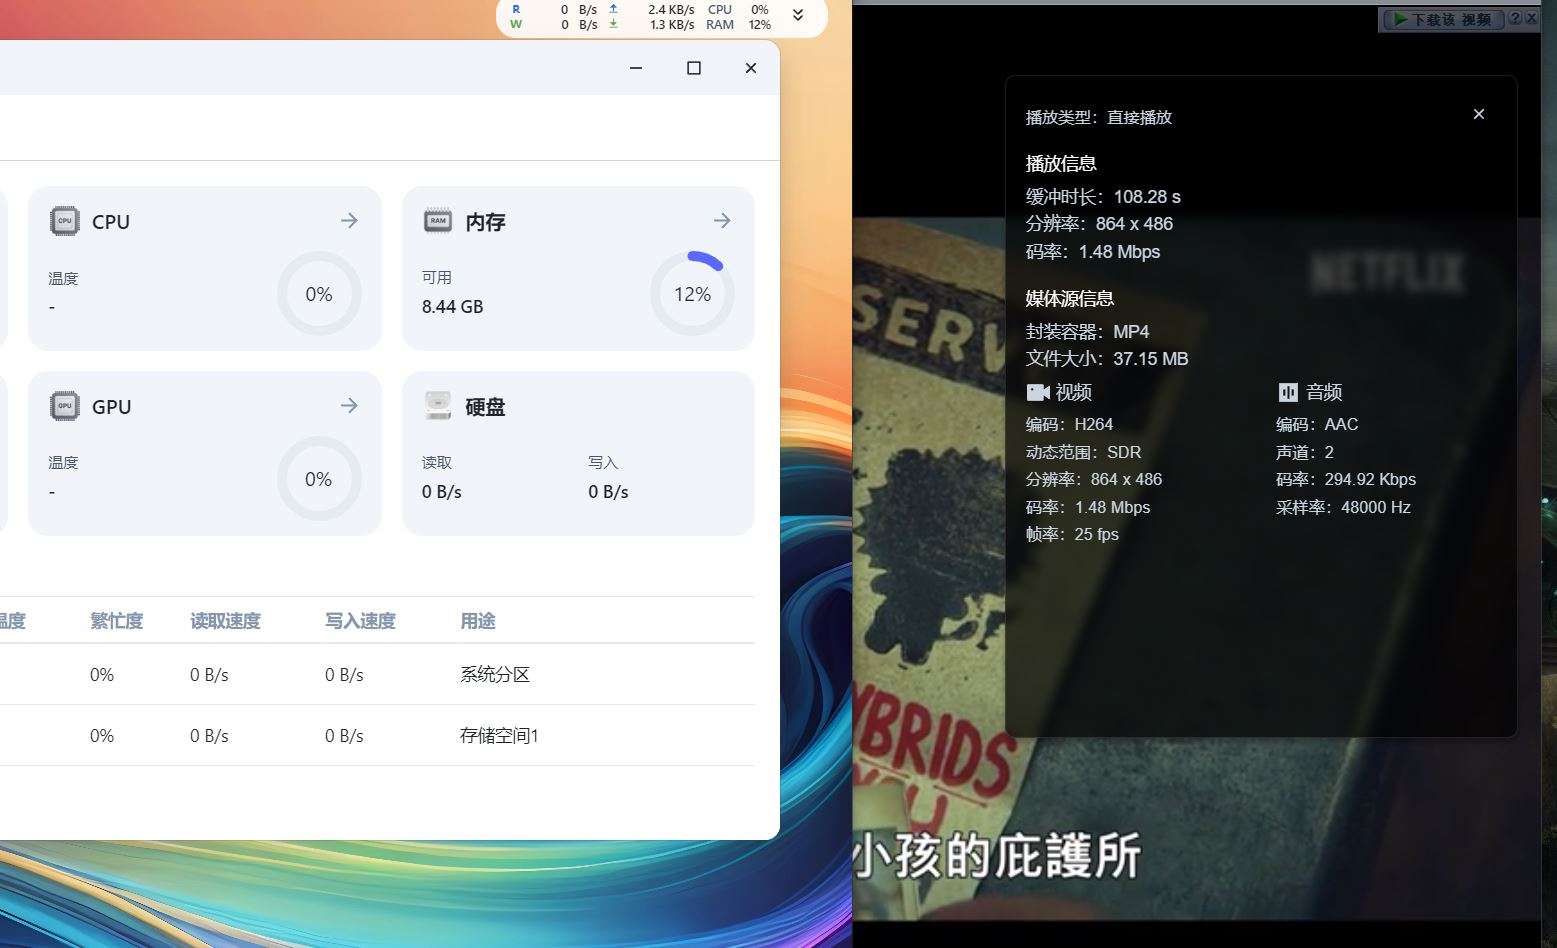Click the 小孩的庇護所 subtitle in the video
Image resolution: width=1557 pixels, height=948 pixels.
(997, 857)
